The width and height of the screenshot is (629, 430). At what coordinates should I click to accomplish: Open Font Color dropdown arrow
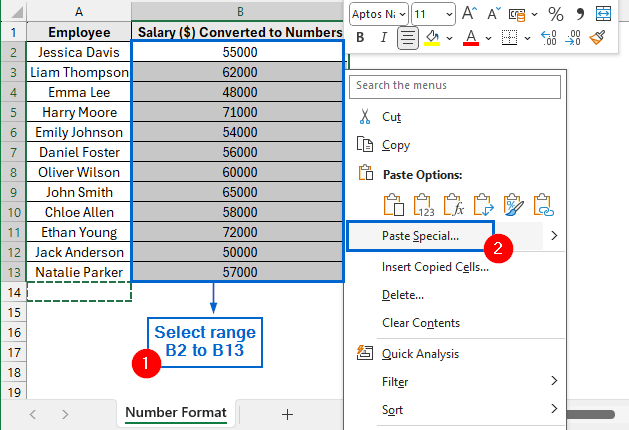[488, 38]
